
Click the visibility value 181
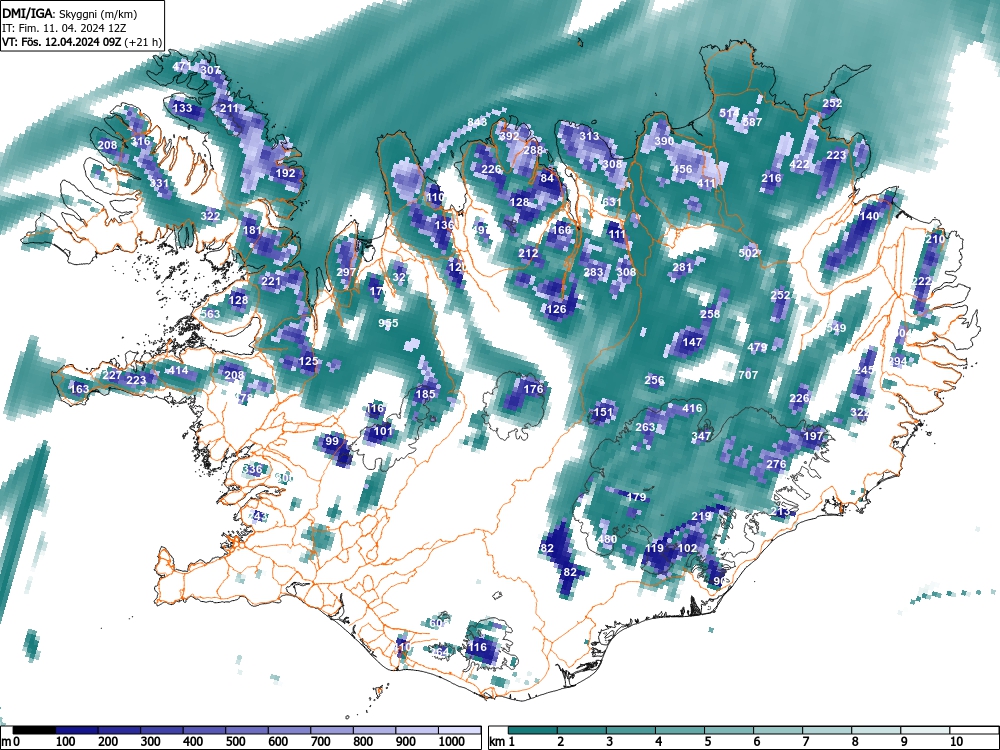click(252, 230)
